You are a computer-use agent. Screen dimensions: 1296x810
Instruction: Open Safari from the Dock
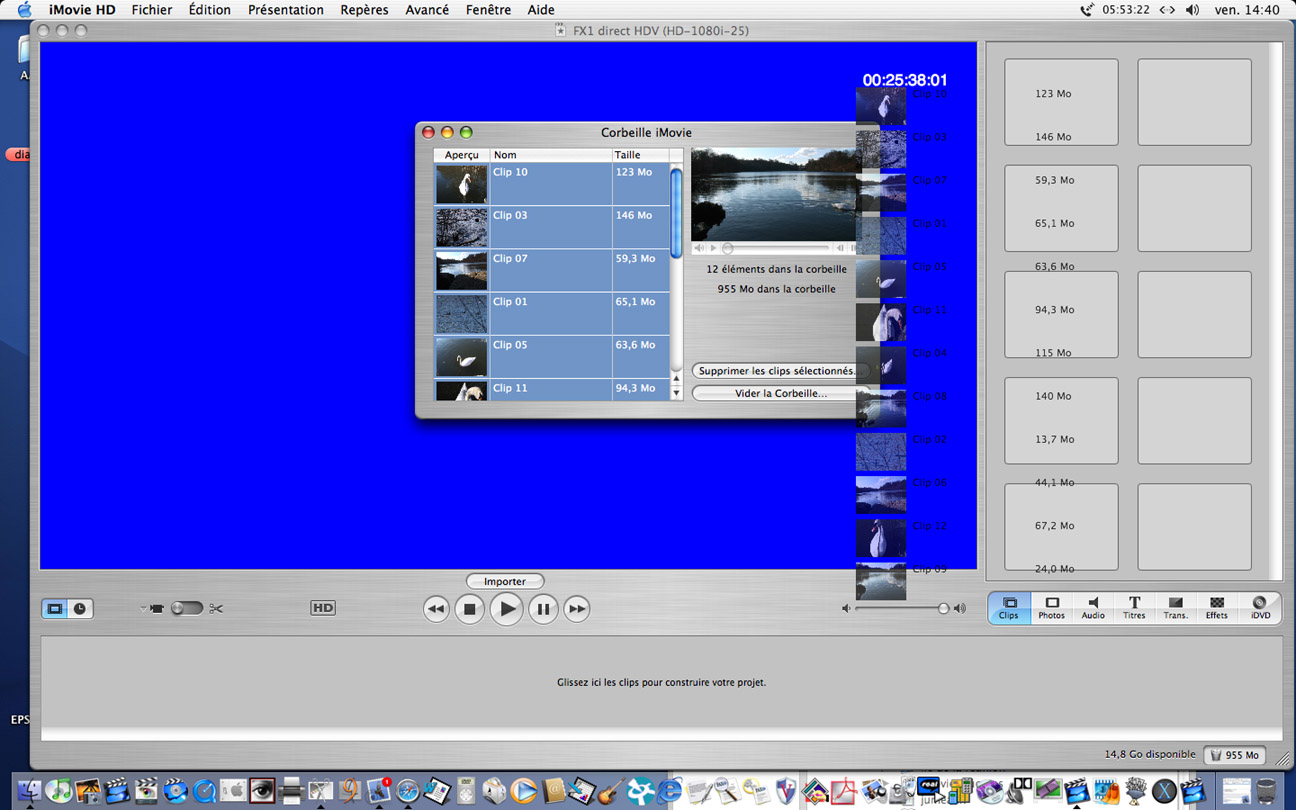[x=408, y=790]
